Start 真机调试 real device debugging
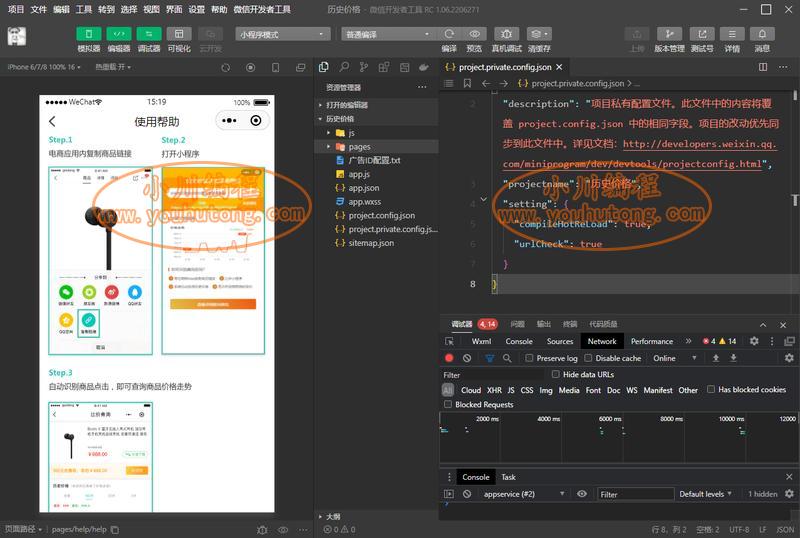This screenshot has width=800, height=538. pyautogui.click(x=506, y=34)
